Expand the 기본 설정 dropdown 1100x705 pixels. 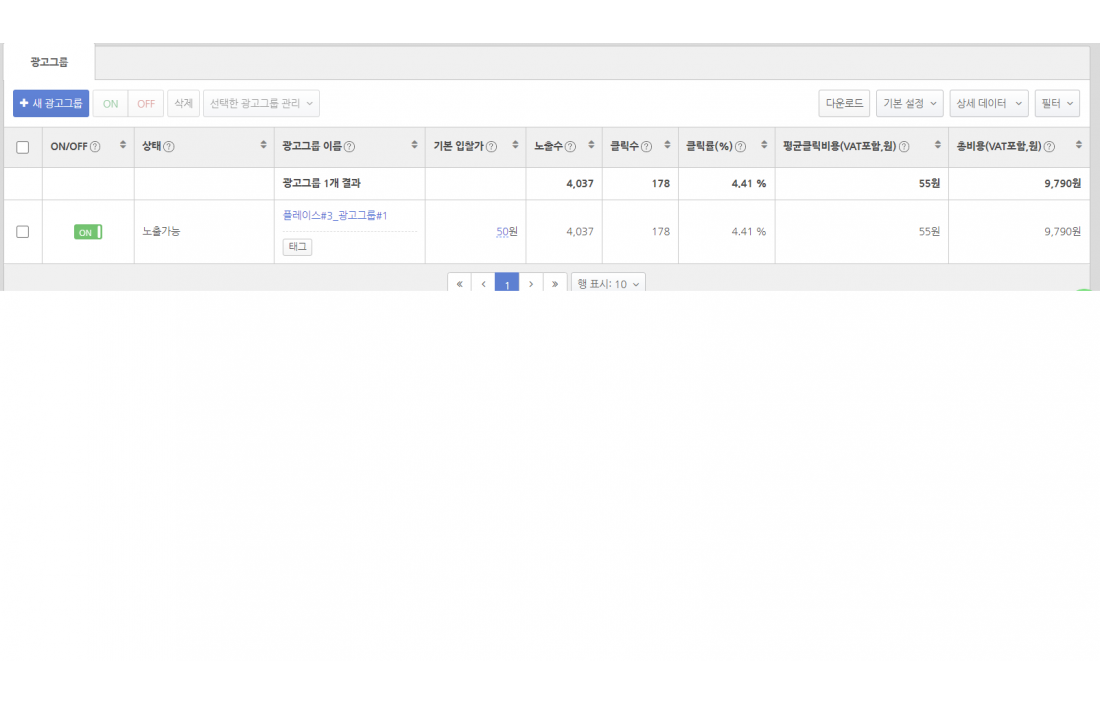point(909,104)
